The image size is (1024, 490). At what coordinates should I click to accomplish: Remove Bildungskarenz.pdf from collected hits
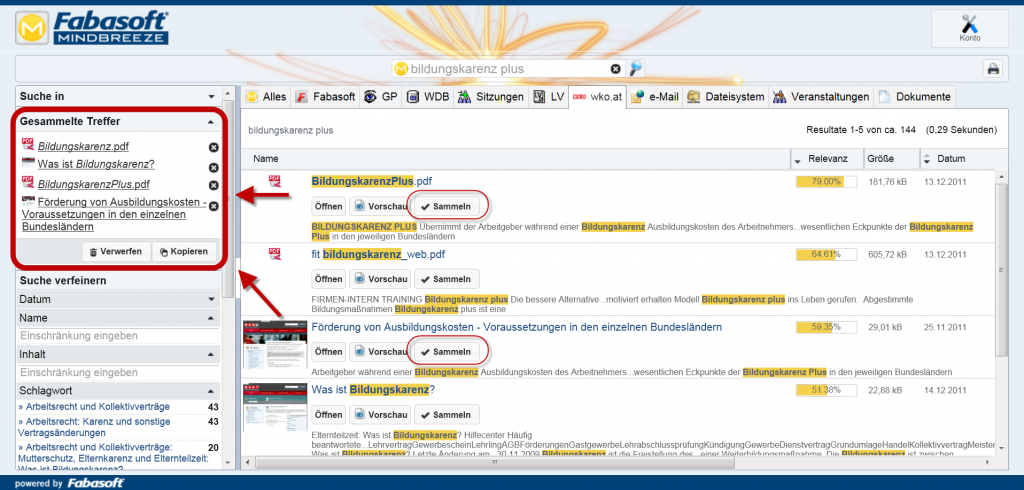click(x=213, y=148)
